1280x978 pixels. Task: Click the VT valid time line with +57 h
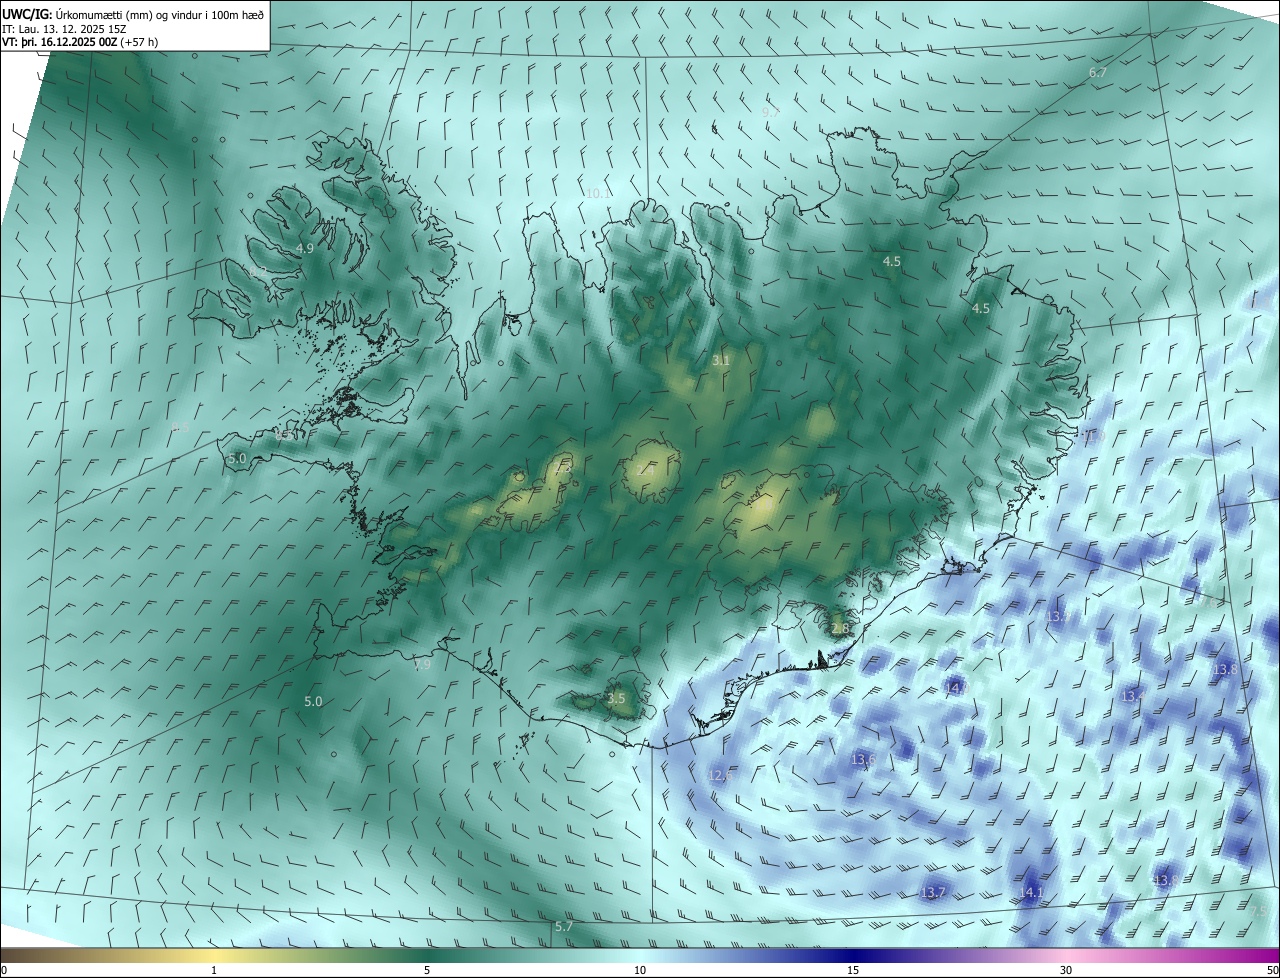coord(80,42)
